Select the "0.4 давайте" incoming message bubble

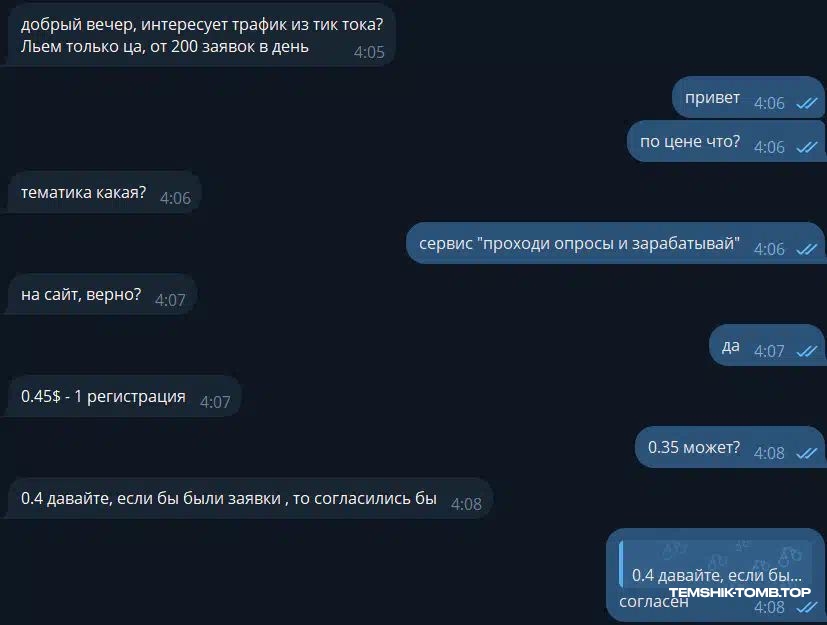(249, 498)
